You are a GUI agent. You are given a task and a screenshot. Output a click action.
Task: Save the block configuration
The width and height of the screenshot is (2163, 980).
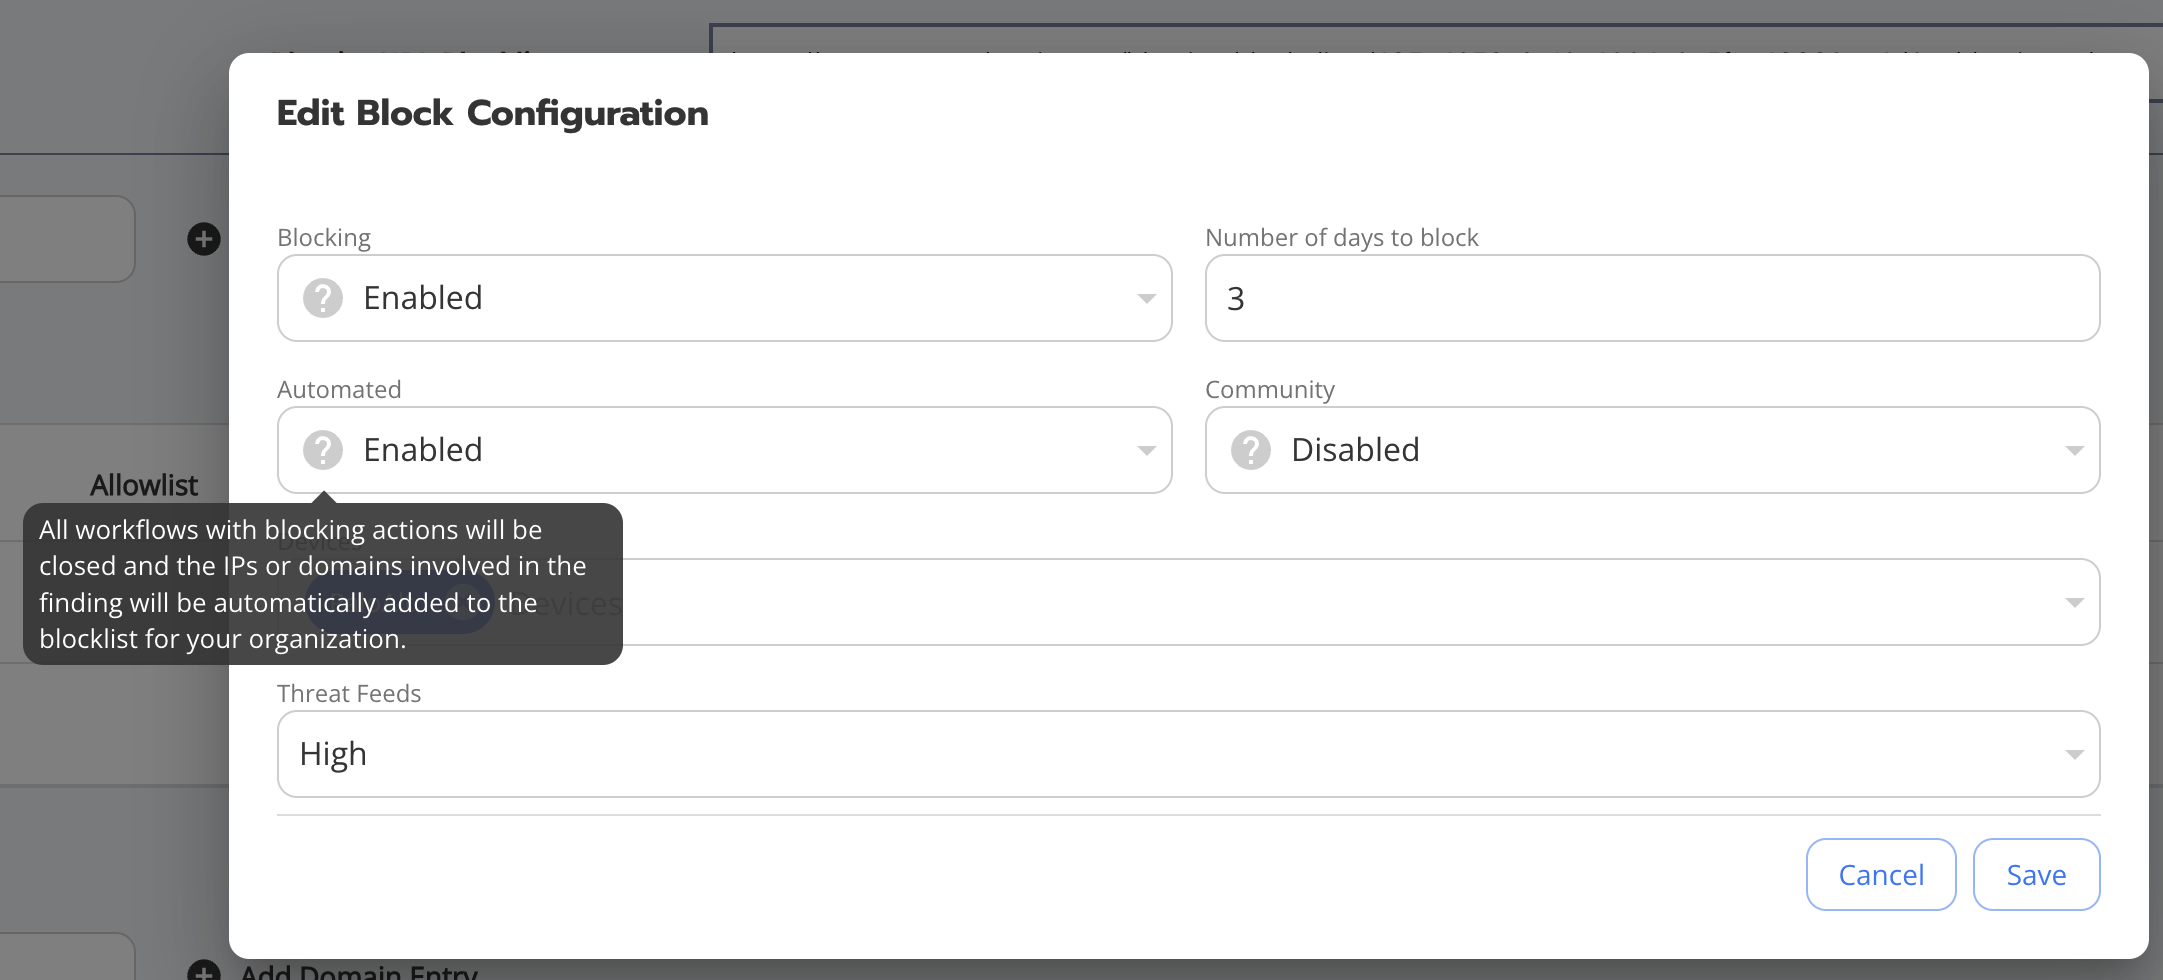(x=2036, y=875)
